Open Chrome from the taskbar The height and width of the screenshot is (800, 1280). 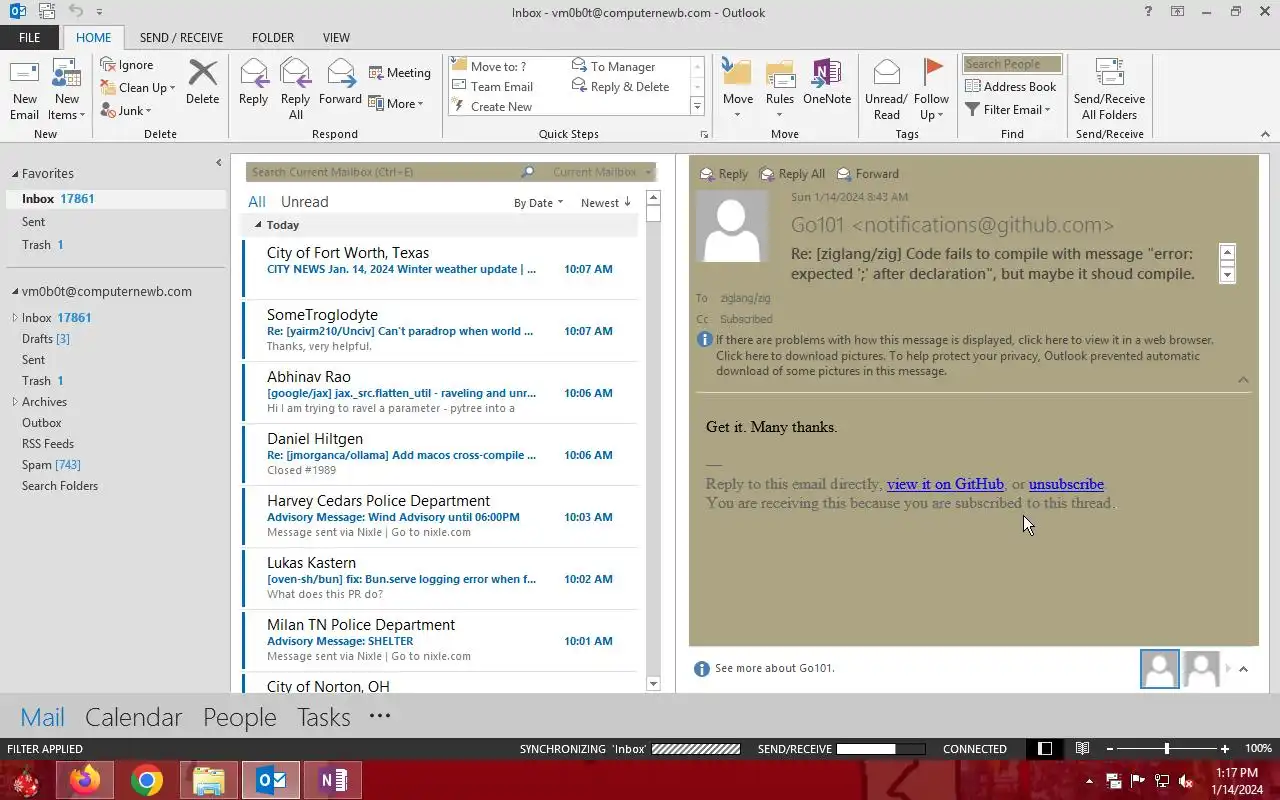click(x=147, y=780)
